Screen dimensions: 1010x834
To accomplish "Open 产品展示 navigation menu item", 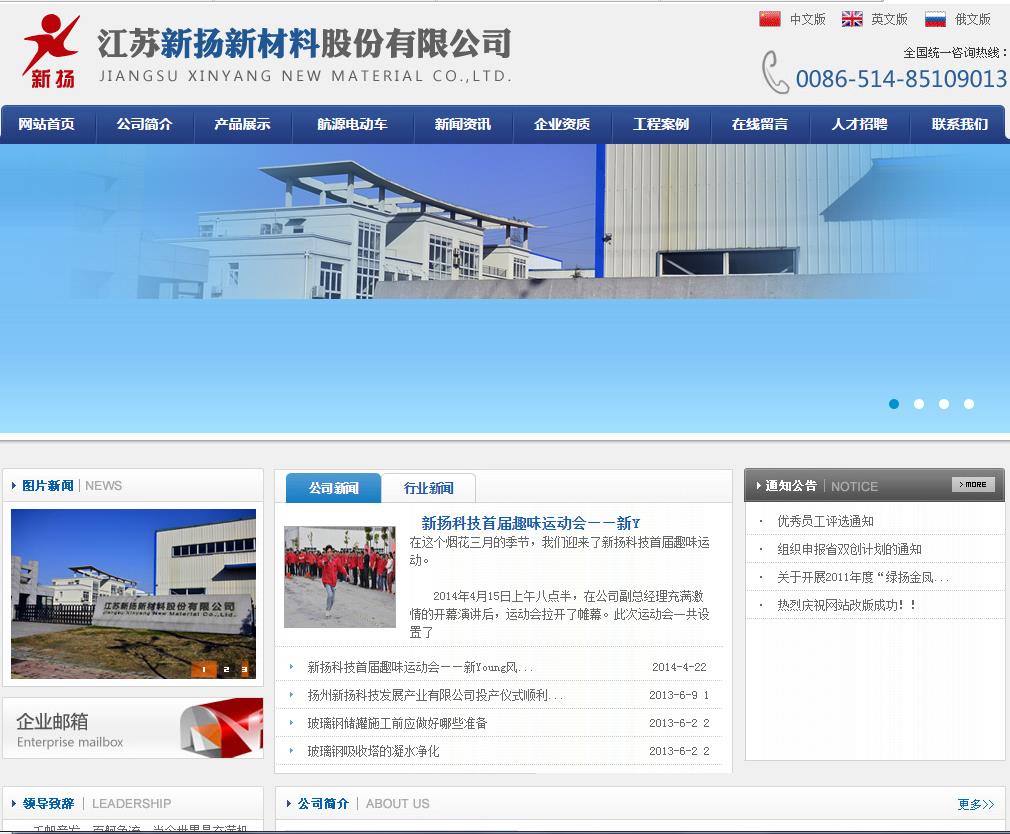I will coord(242,124).
